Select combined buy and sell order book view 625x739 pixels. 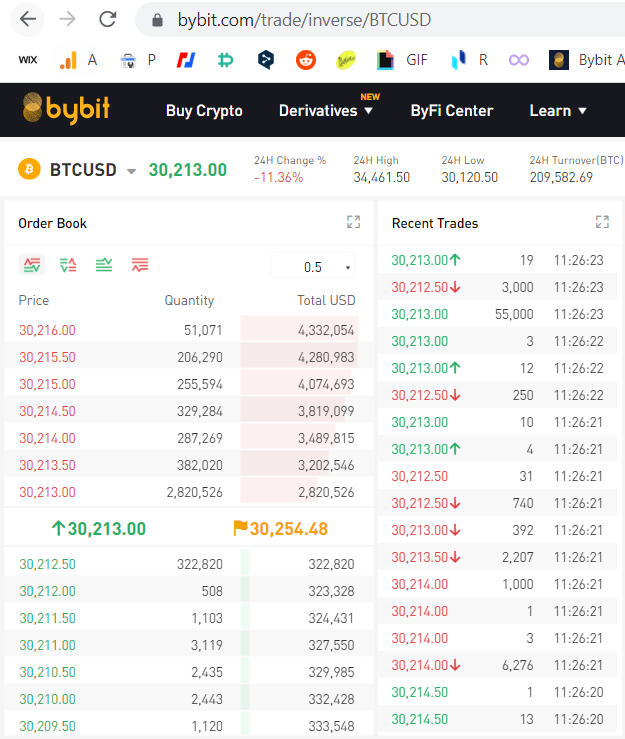click(x=32, y=264)
